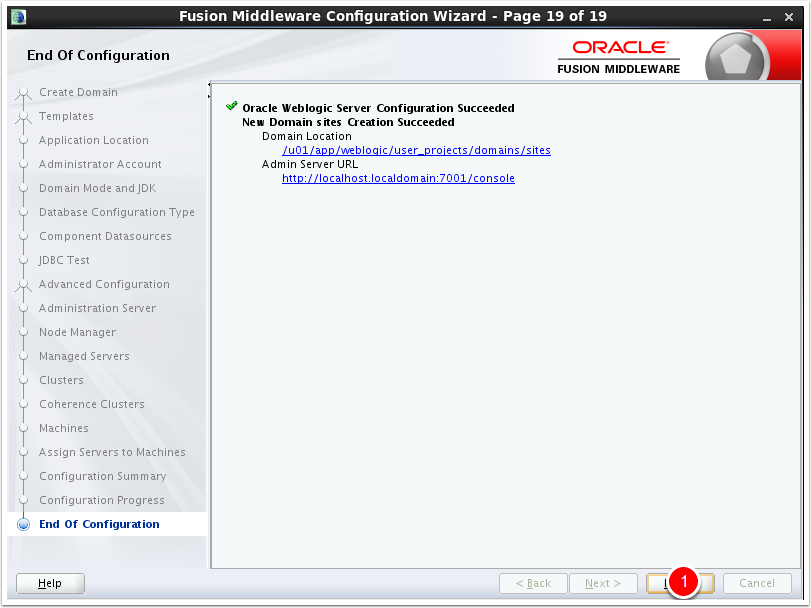Select the Coherence Clusters step

pyautogui.click(x=91, y=404)
